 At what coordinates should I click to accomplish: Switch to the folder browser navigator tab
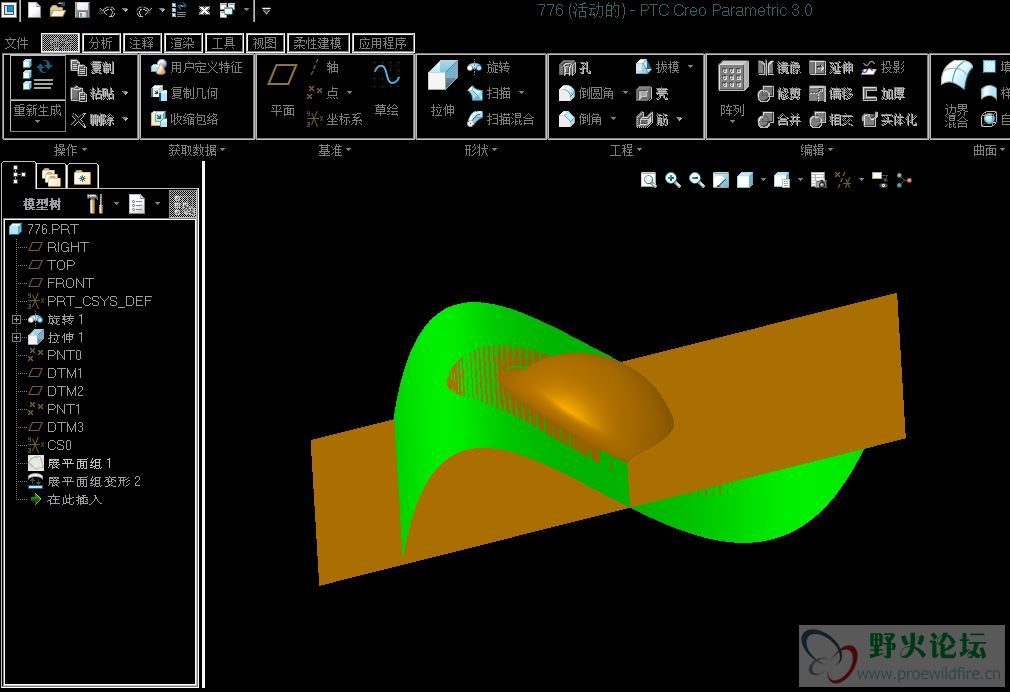click(x=51, y=176)
